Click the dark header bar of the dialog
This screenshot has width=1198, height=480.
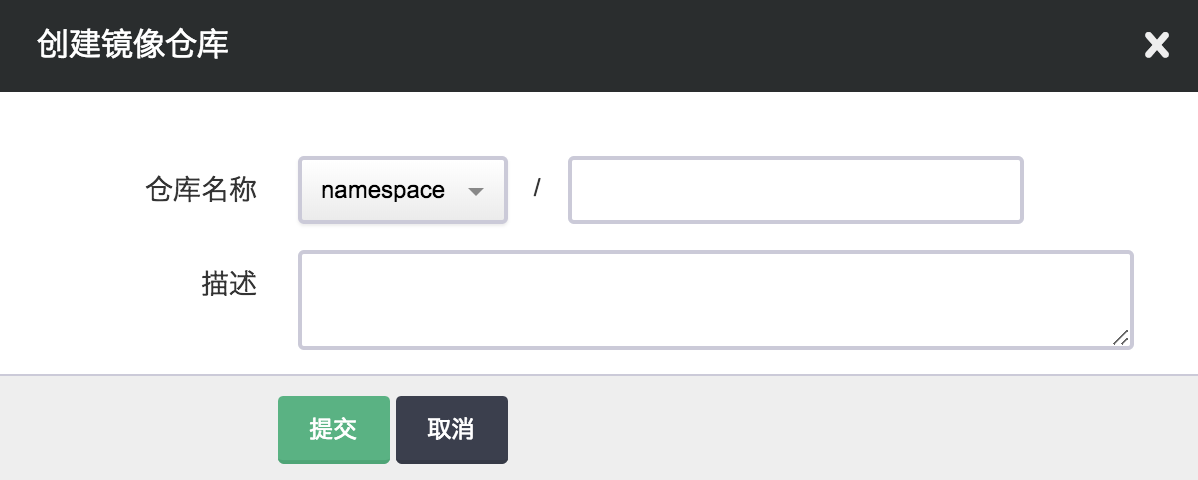pyautogui.click(x=650, y=45)
